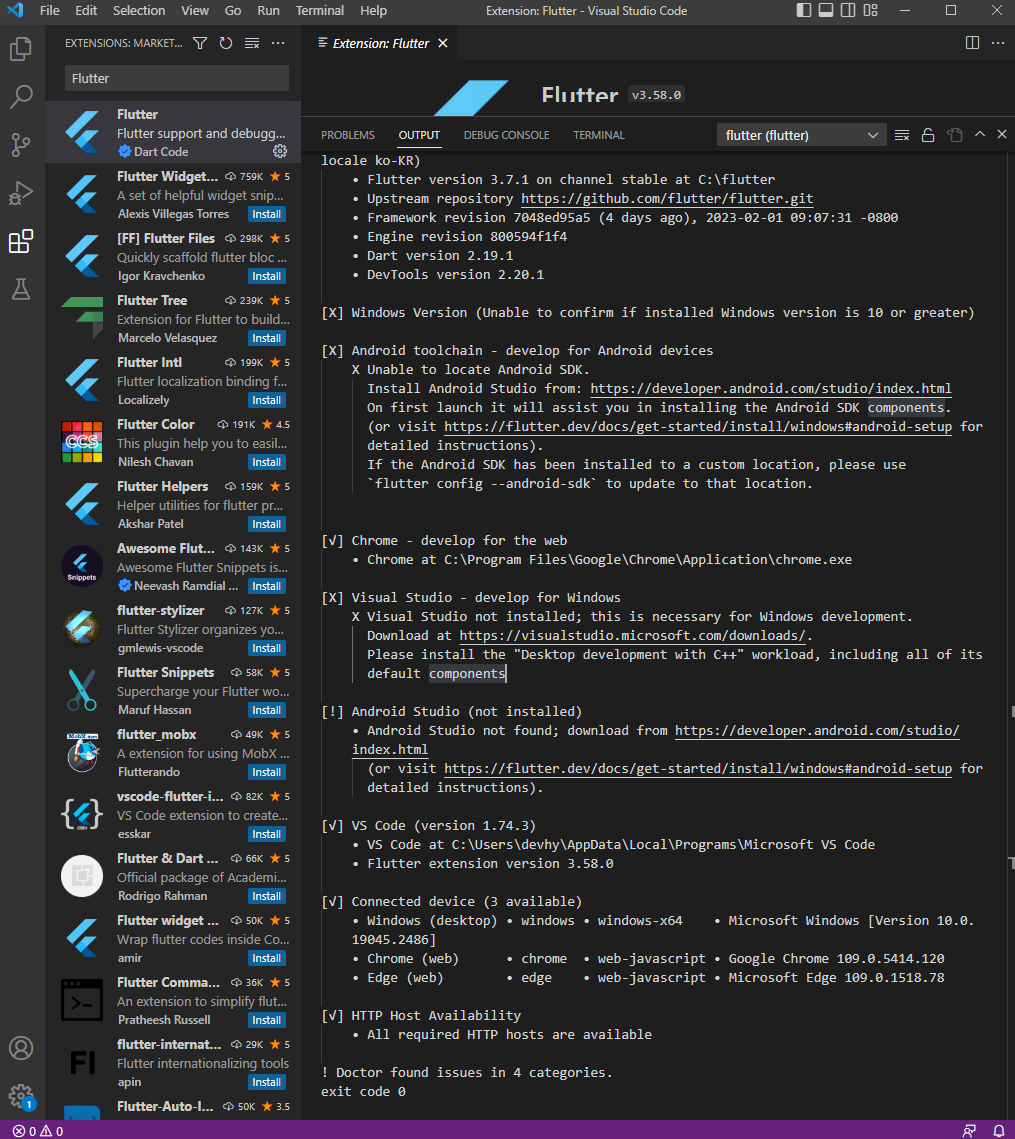1015x1139 pixels.
Task: Install the Flutter Widget Snippets extension
Action: pyautogui.click(x=266, y=213)
